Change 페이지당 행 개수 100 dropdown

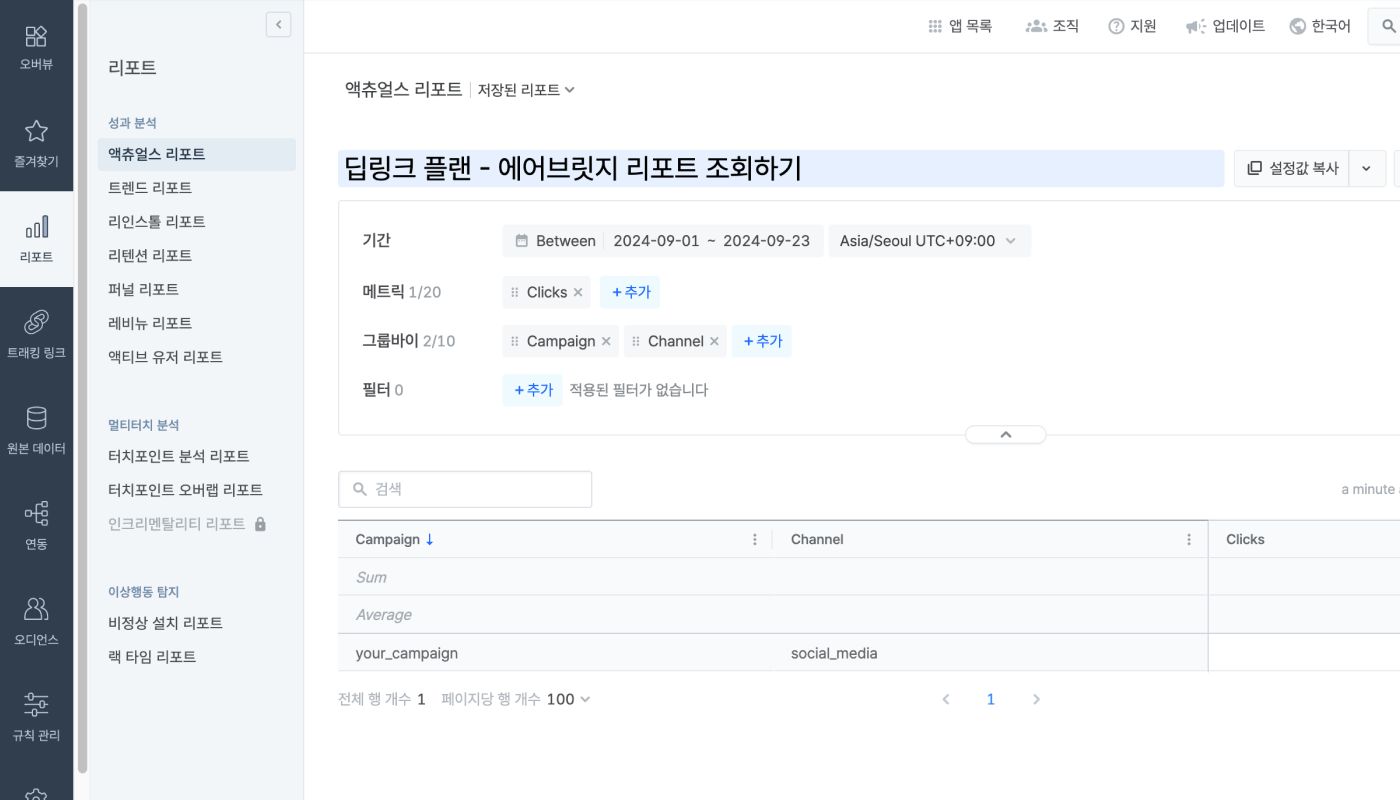coord(568,699)
